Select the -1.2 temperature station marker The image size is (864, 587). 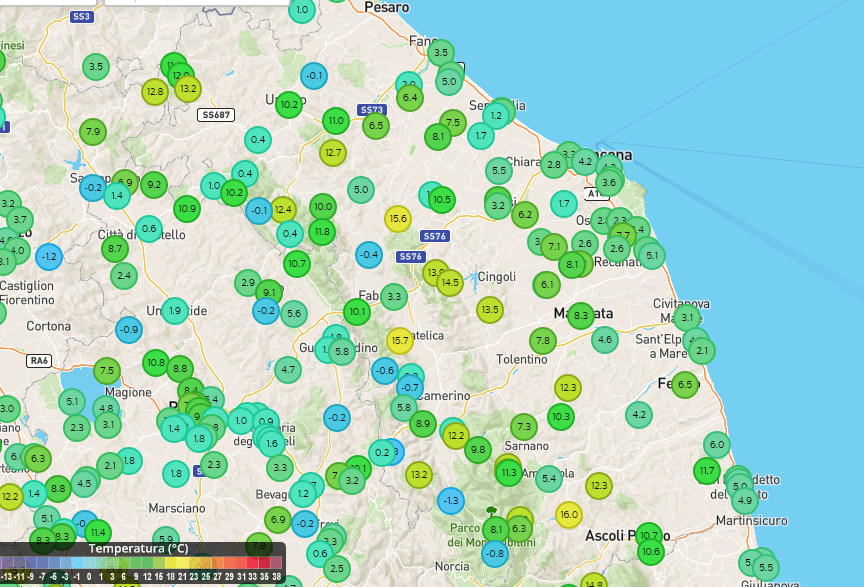pos(48,256)
